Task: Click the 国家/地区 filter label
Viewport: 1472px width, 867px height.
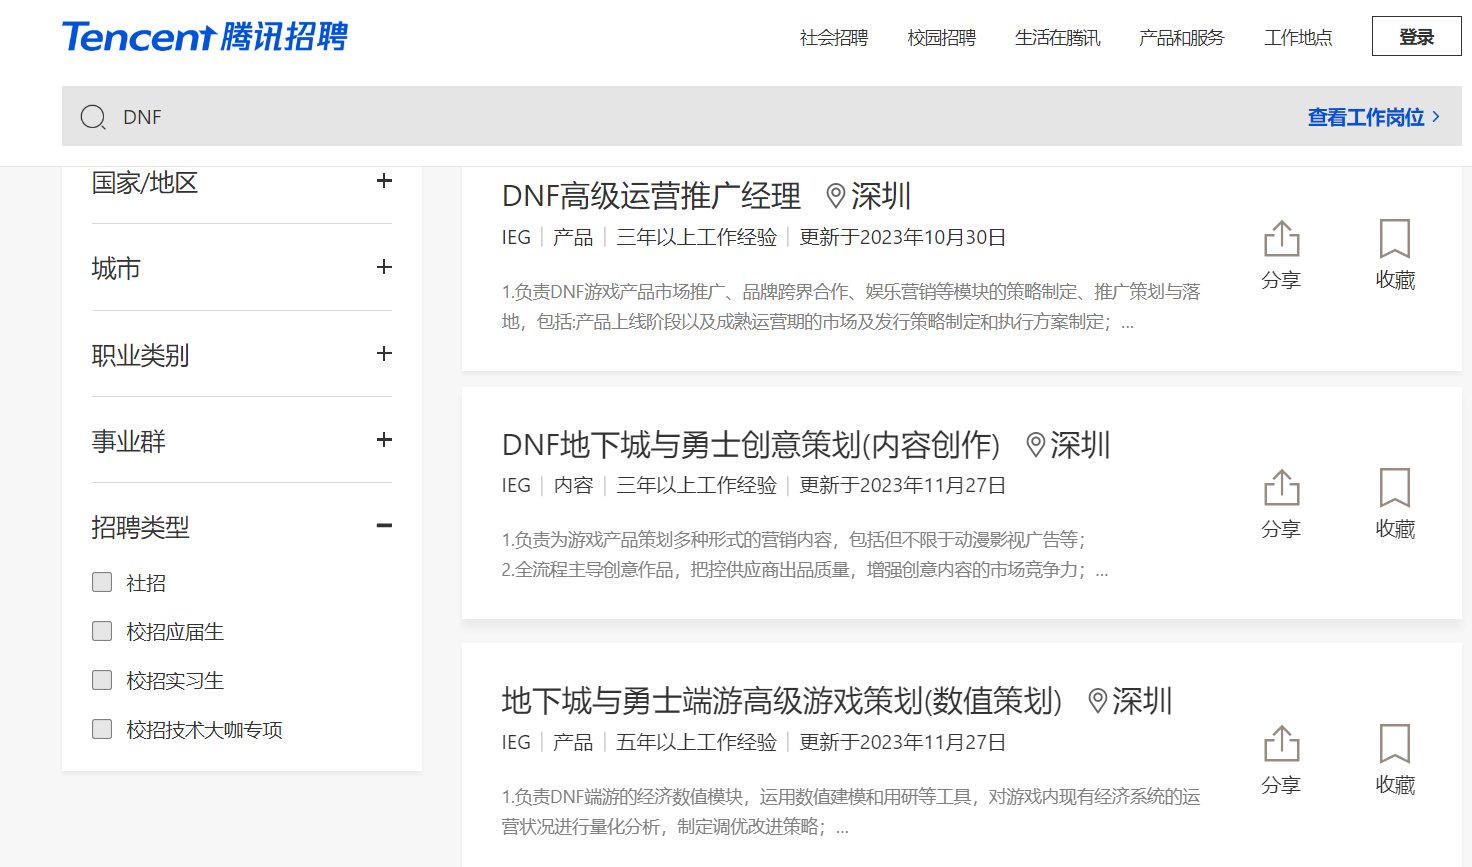Action: coord(145,183)
